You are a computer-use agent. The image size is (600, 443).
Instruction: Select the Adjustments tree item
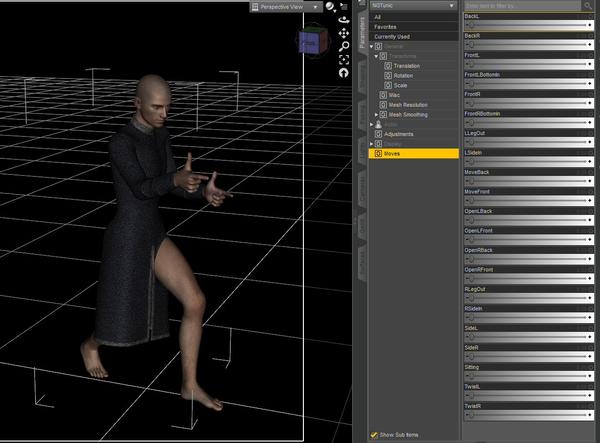[x=398, y=134]
